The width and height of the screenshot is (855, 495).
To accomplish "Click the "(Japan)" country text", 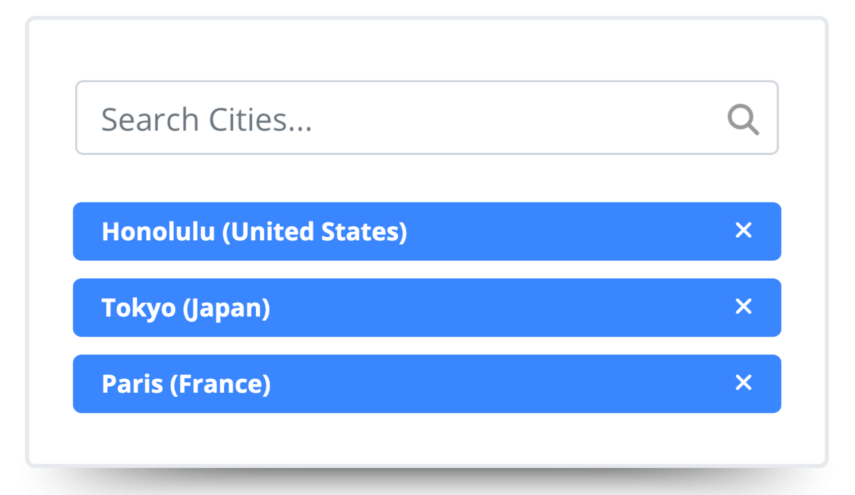I will pyautogui.click(x=226, y=308).
